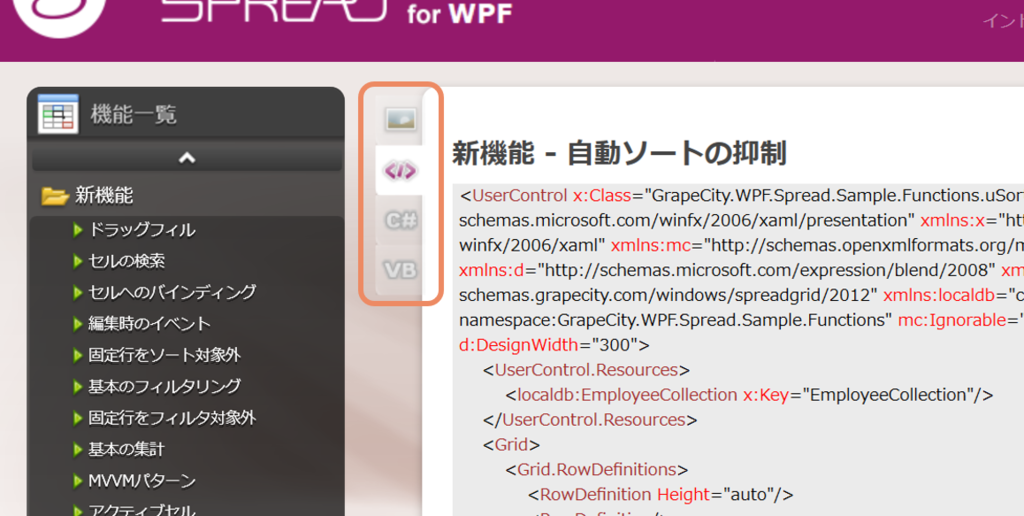The image size is (1024, 516).
Task: Click the UserControl x:Class code line
Action: click(x=741, y=196)
